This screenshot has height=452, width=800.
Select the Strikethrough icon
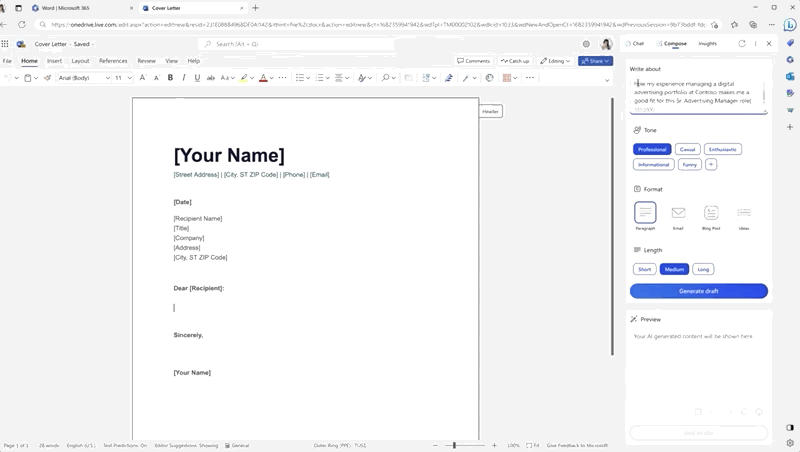[211, 78]
